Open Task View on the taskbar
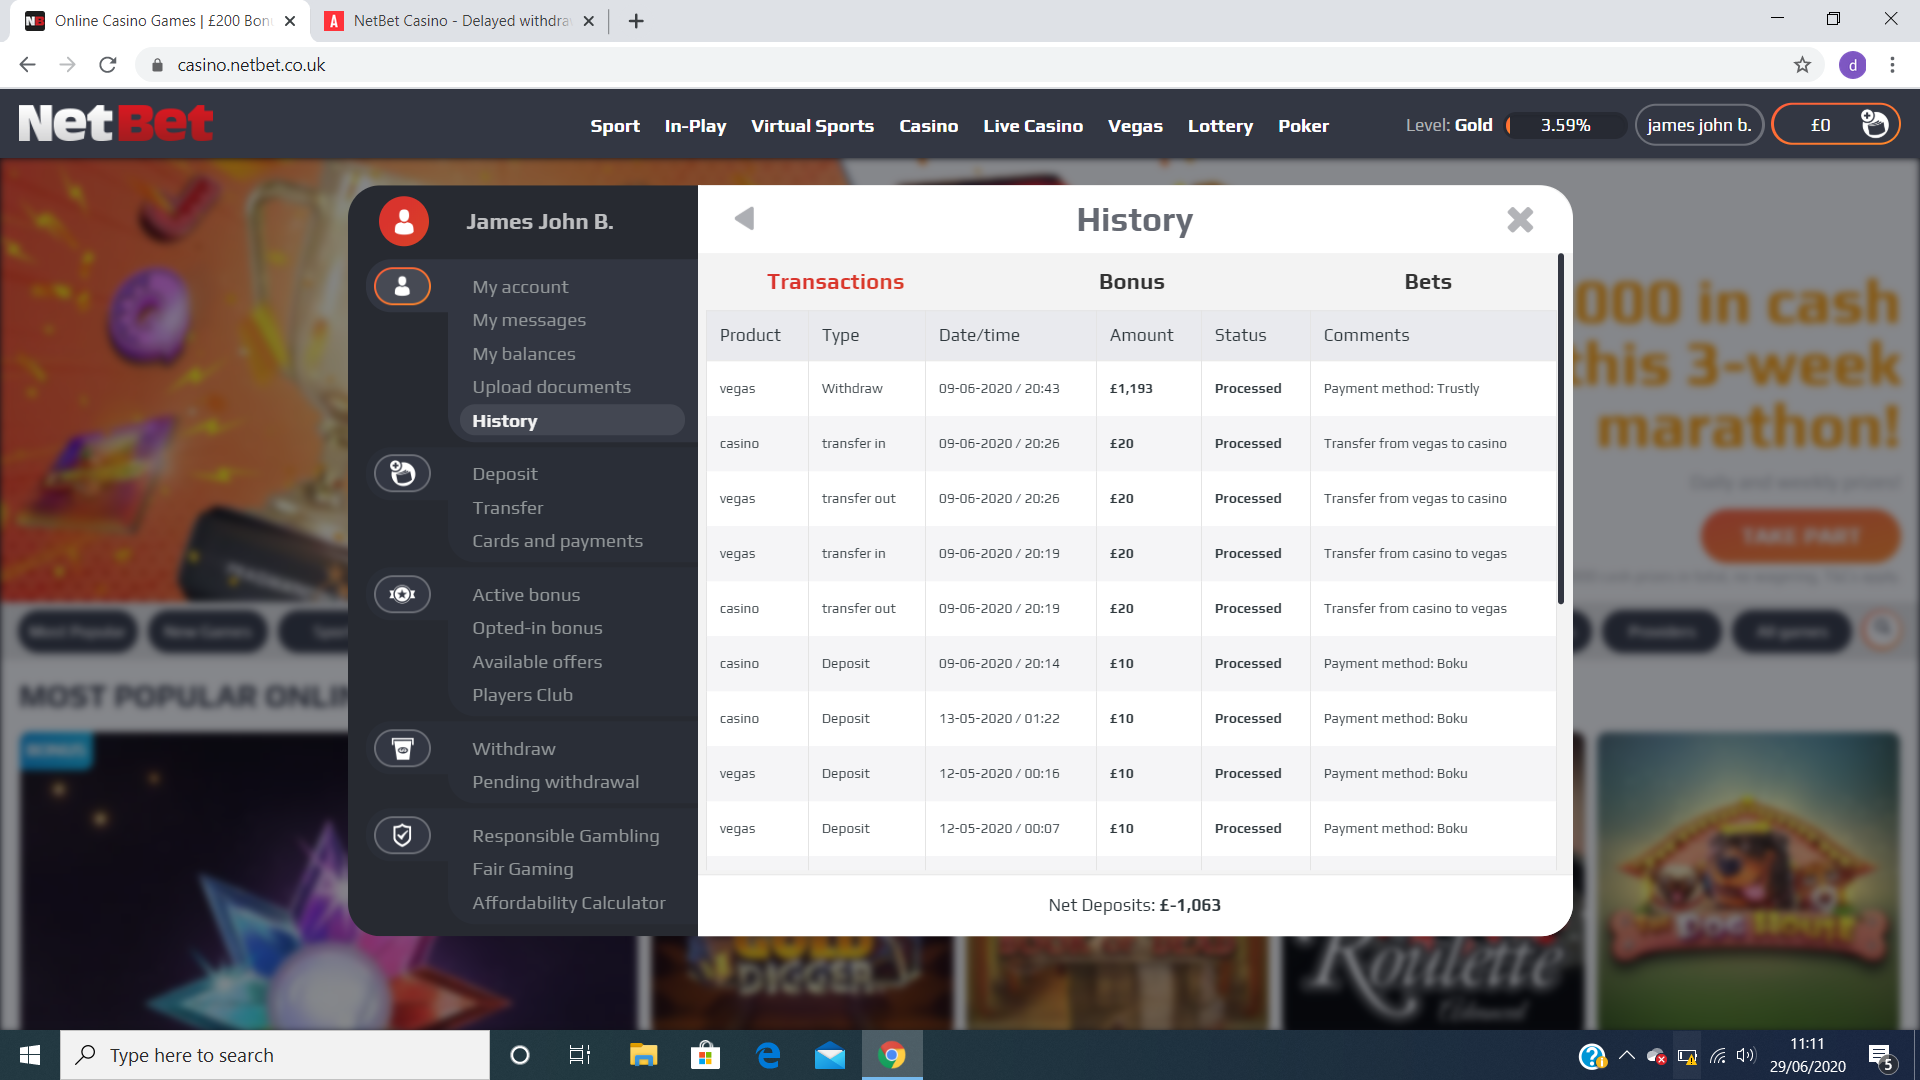The height and width of the screenshot is (1080, 1920). 580,1055
